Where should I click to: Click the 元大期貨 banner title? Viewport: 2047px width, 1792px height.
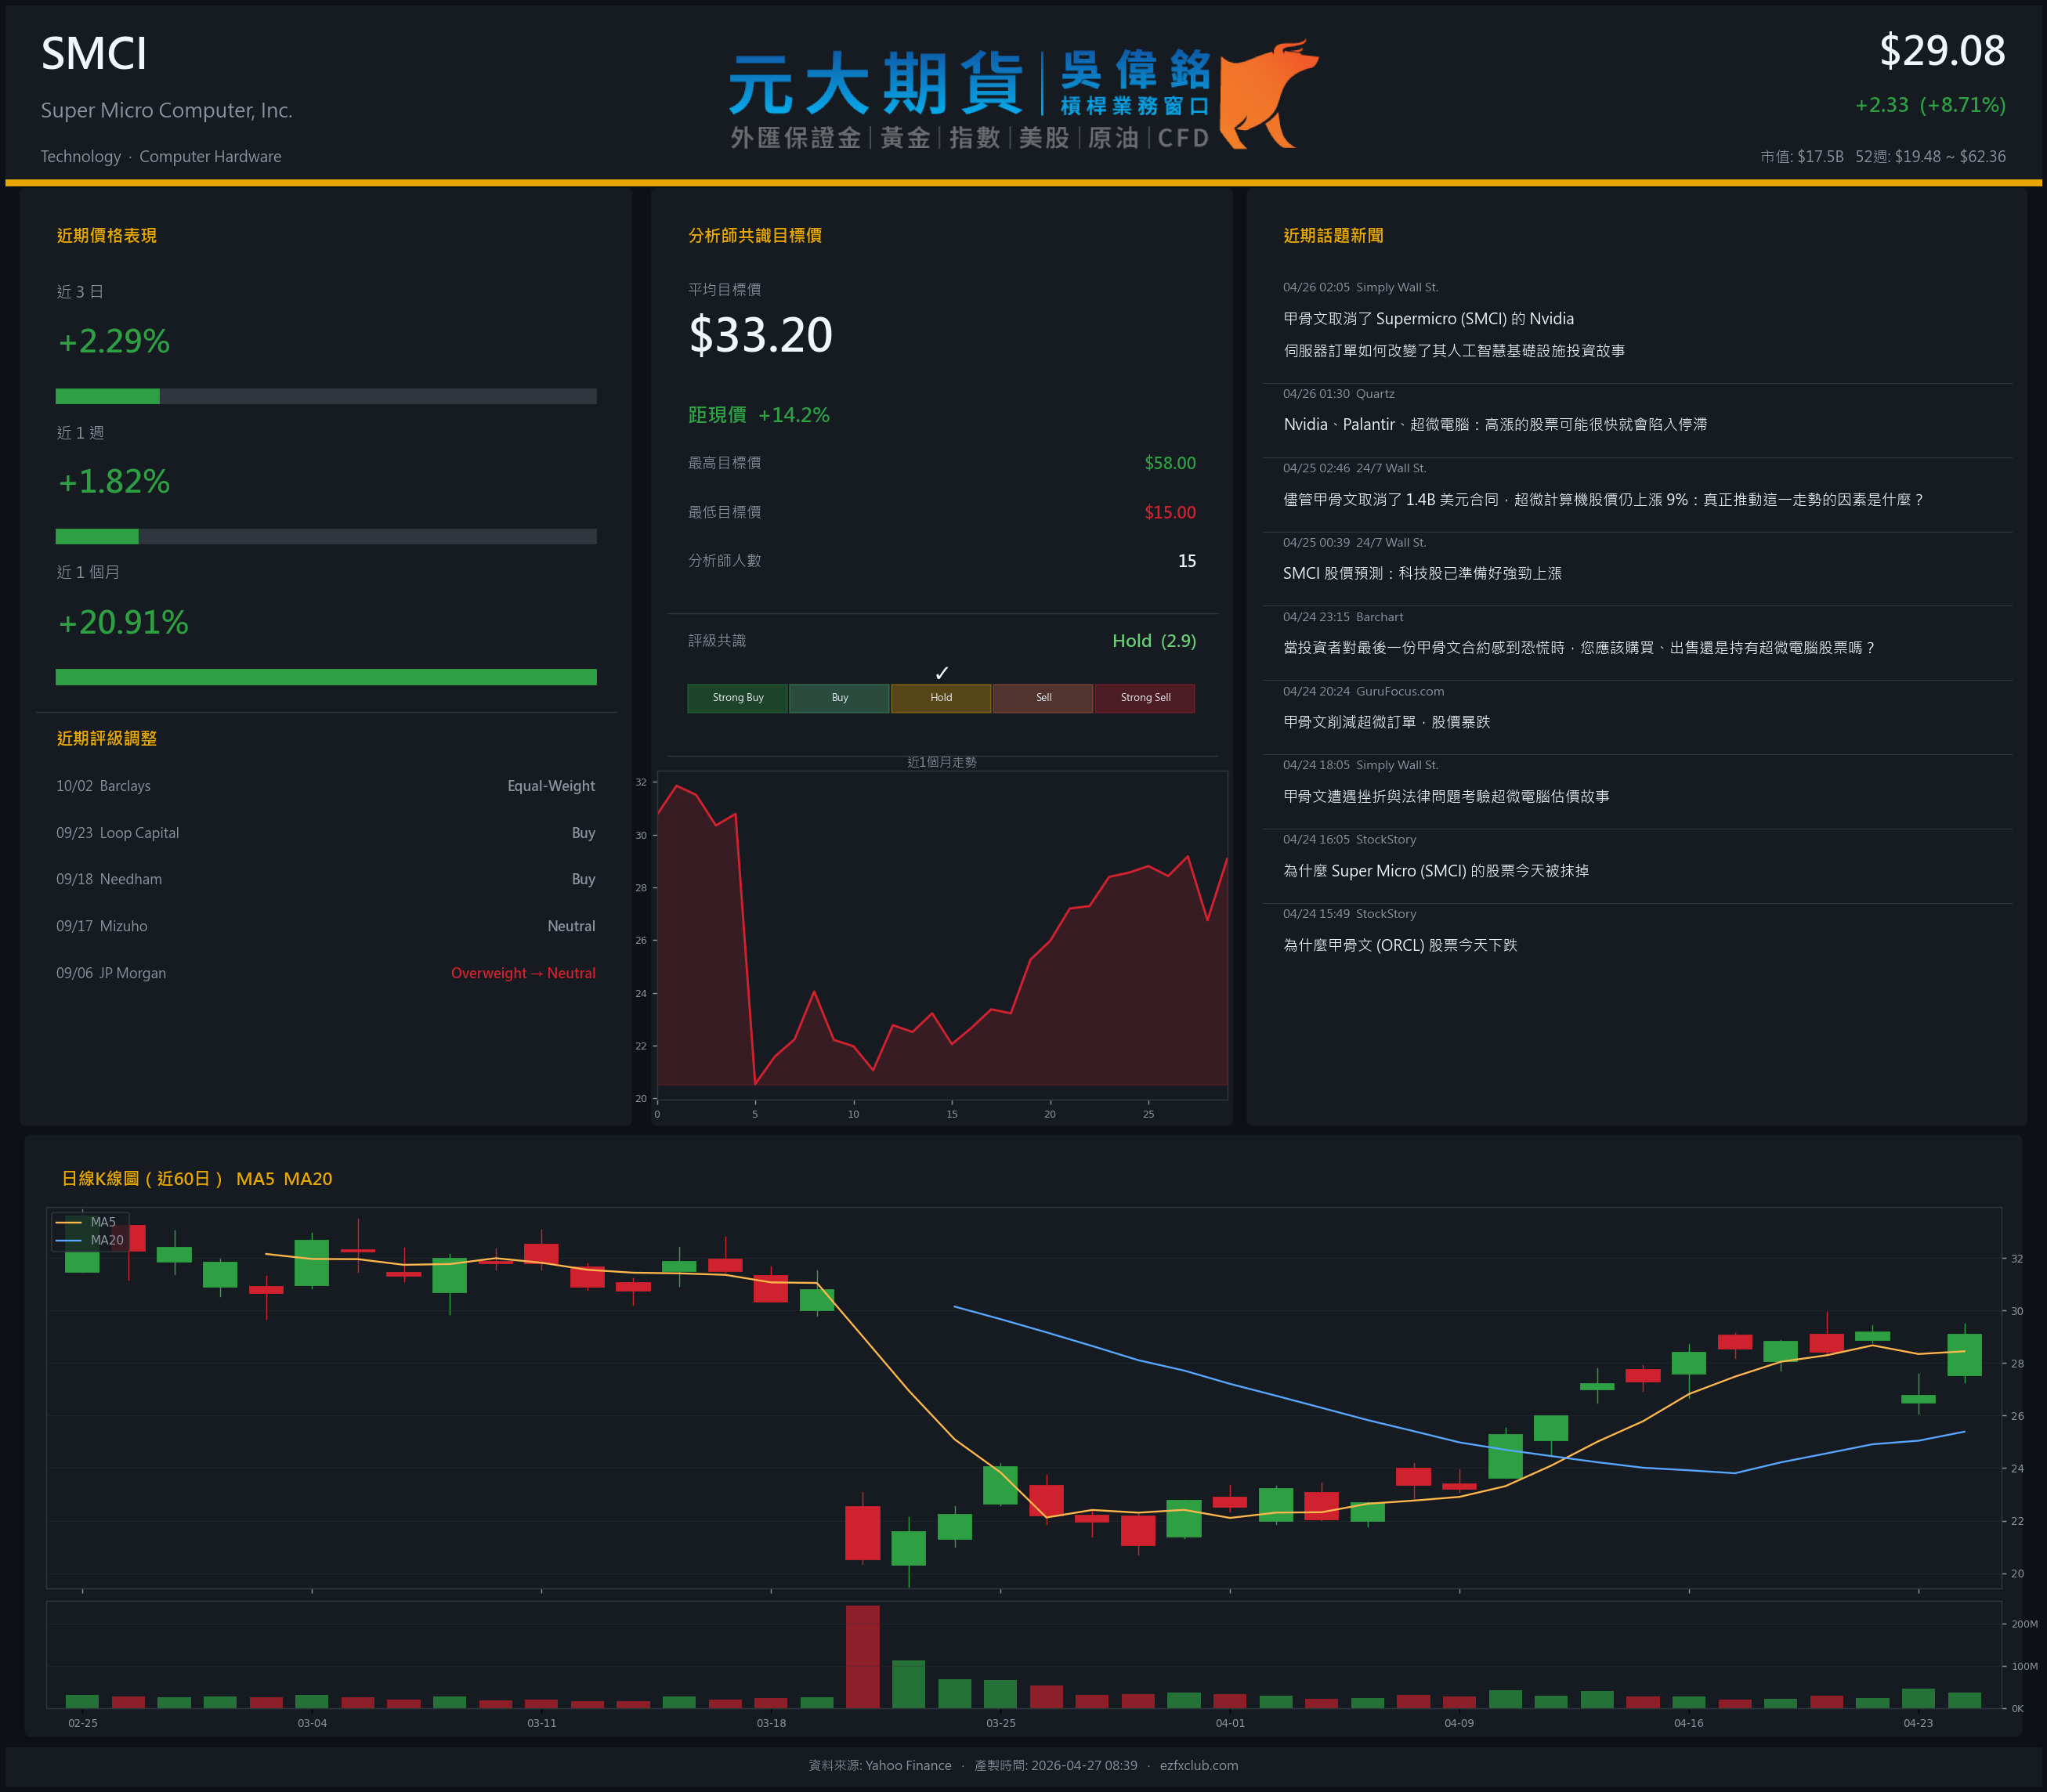[x=876, y=84]
